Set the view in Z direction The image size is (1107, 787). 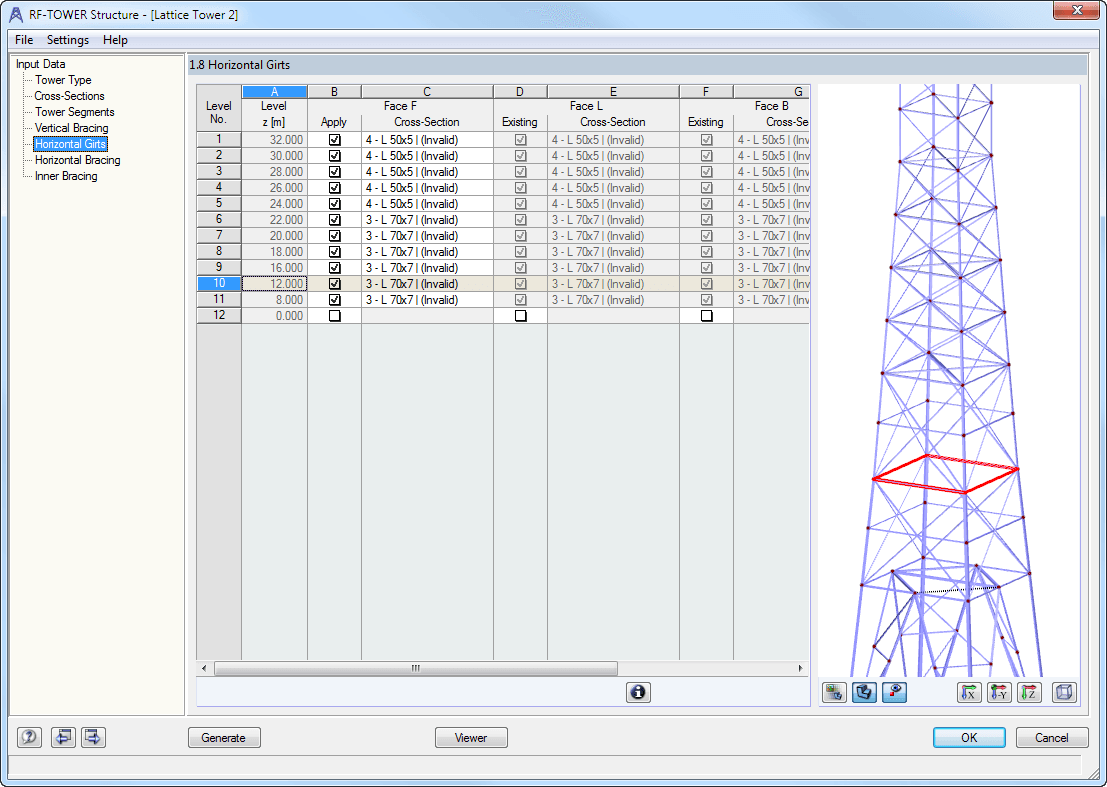[x=1029, y=692]
